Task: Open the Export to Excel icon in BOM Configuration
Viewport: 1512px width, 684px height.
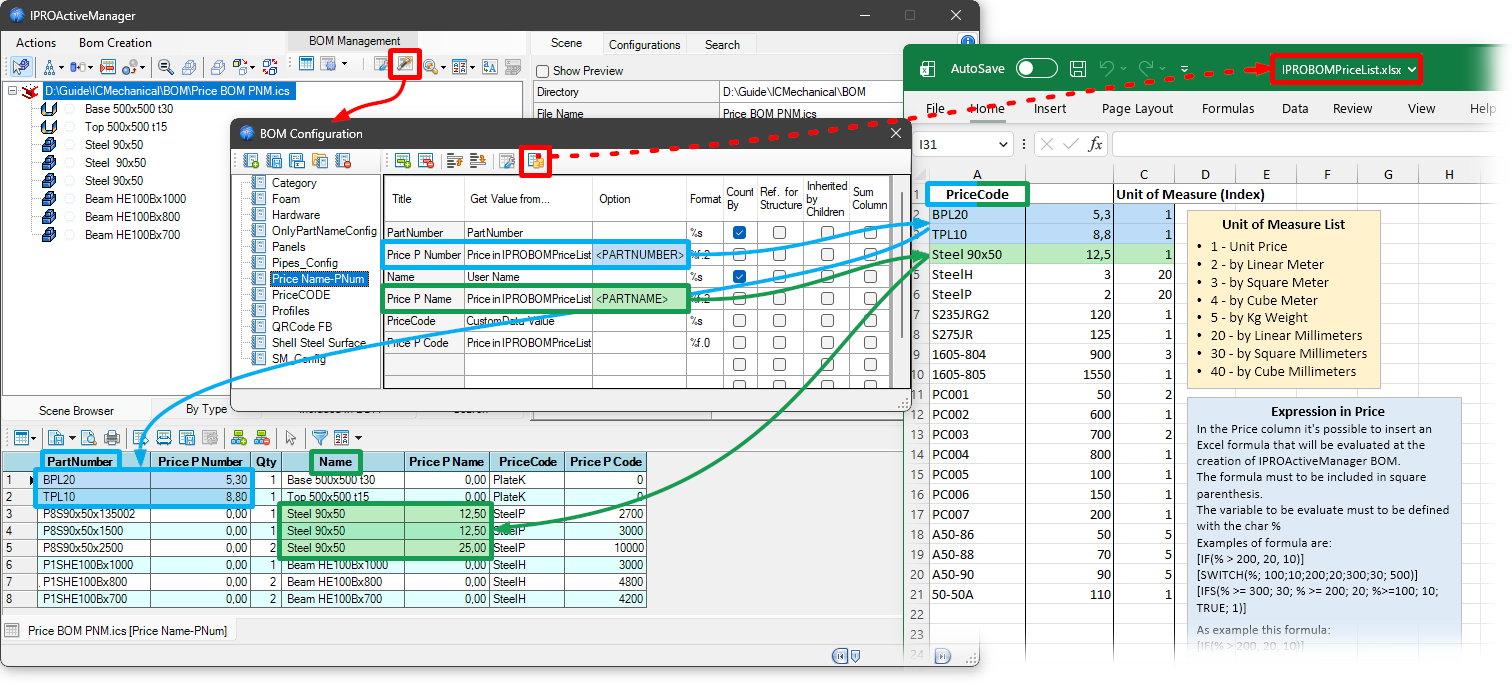Action: coord(536,161)
